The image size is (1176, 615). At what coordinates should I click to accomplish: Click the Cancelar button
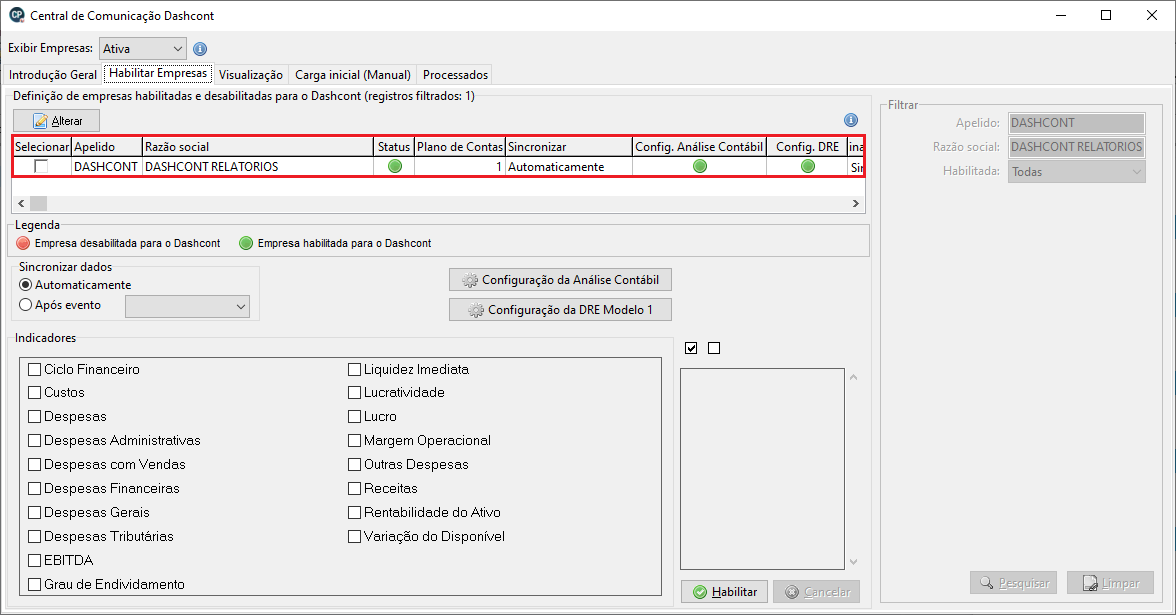point(817,592)
